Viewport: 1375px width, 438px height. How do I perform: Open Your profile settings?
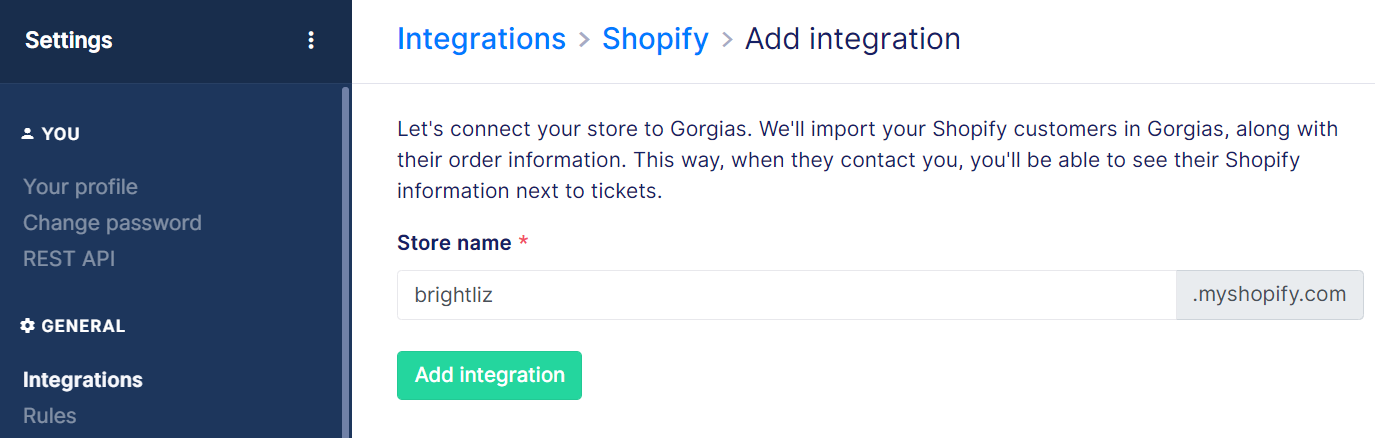[80, 187]
